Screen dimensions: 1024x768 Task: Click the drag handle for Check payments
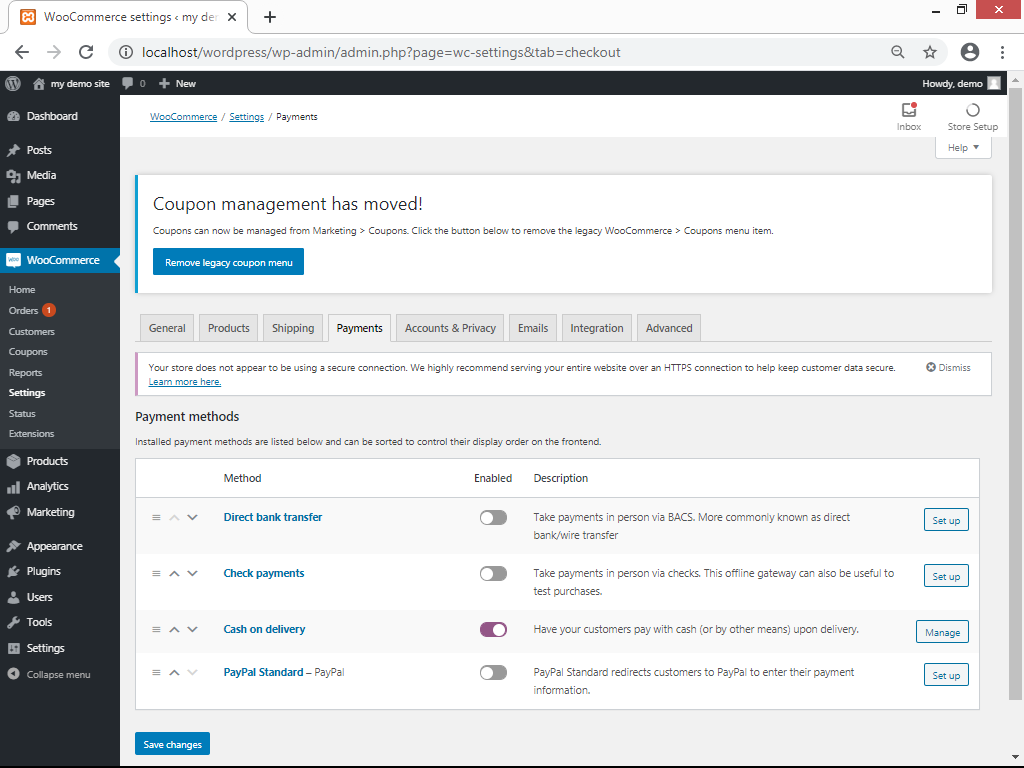(x=156, y=573)
